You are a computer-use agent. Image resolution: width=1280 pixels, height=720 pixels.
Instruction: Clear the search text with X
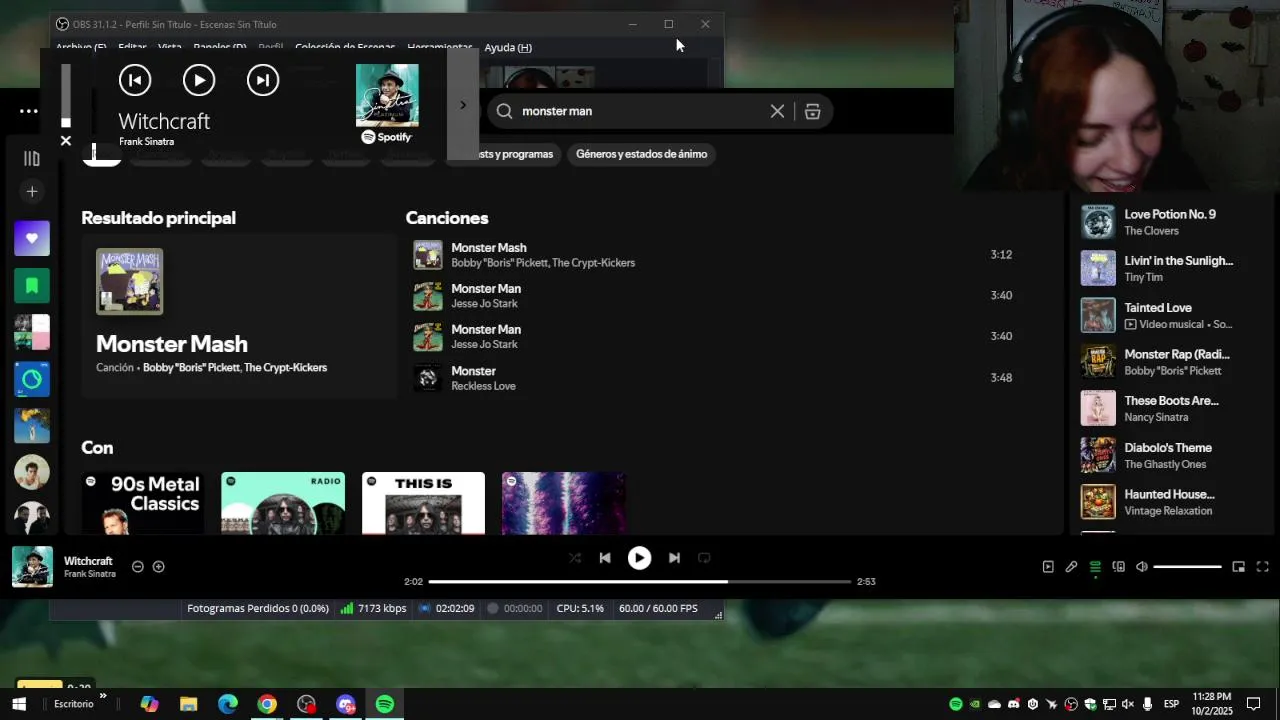click(x=777, y=111)
